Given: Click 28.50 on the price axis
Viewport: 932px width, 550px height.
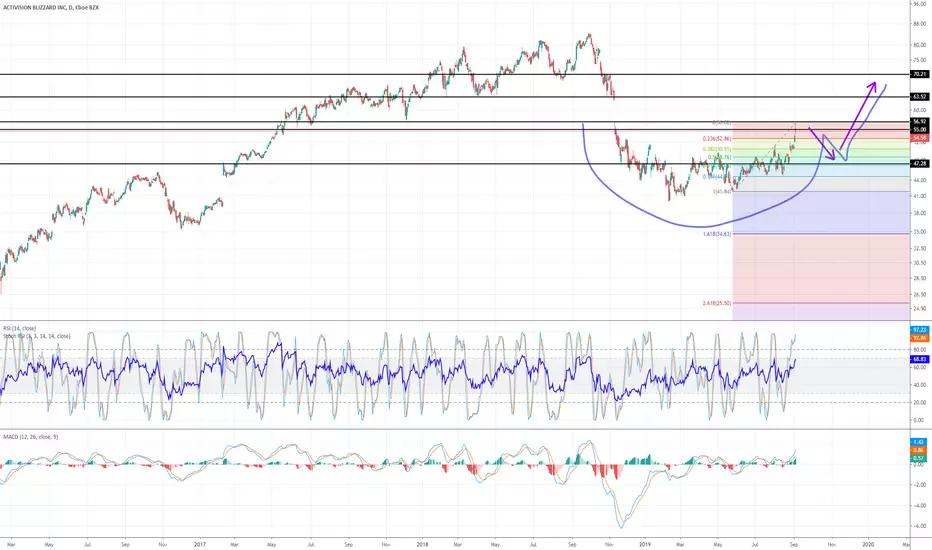Looking at the screenshot, I should [920, 278].
